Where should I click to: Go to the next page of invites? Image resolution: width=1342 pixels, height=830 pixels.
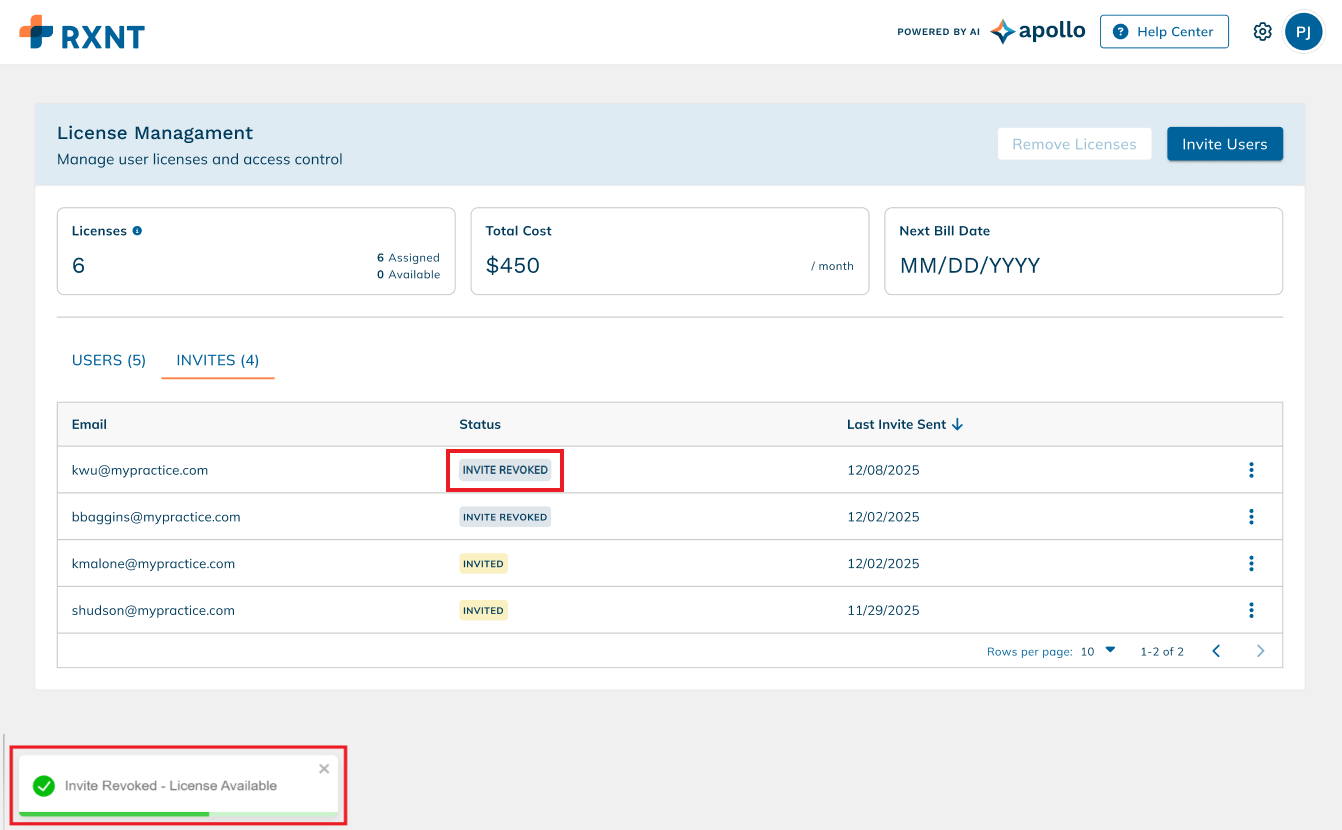click(x=1260, y=651)
